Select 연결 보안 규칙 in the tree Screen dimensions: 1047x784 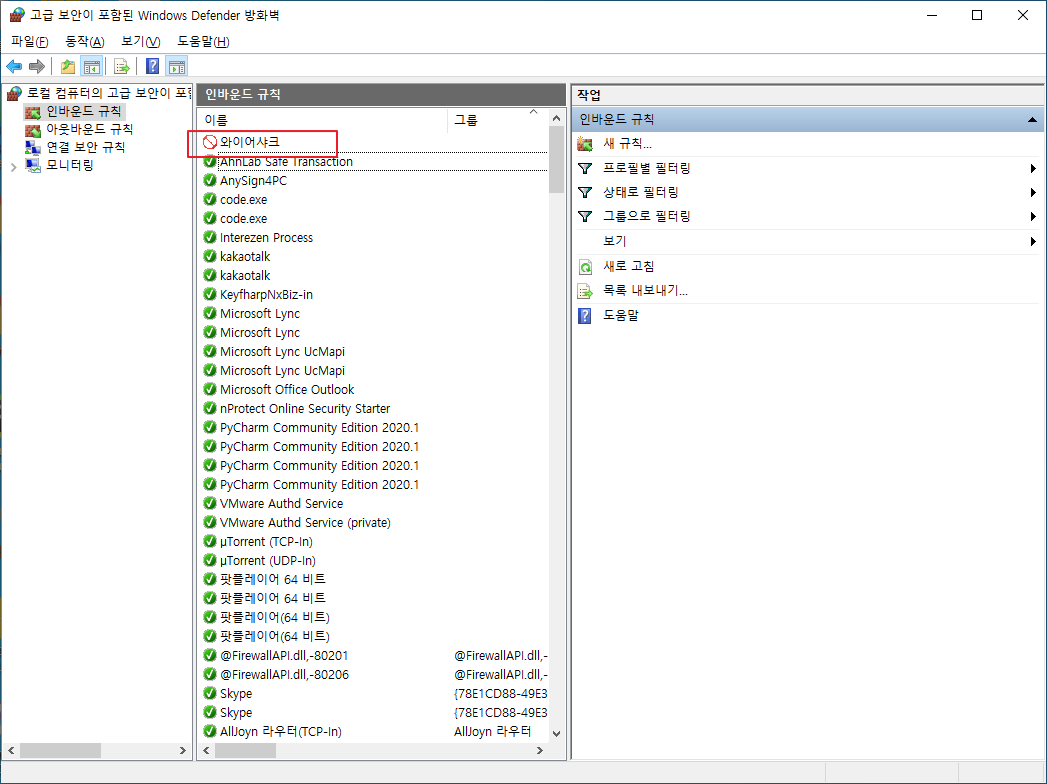(85, 147)
